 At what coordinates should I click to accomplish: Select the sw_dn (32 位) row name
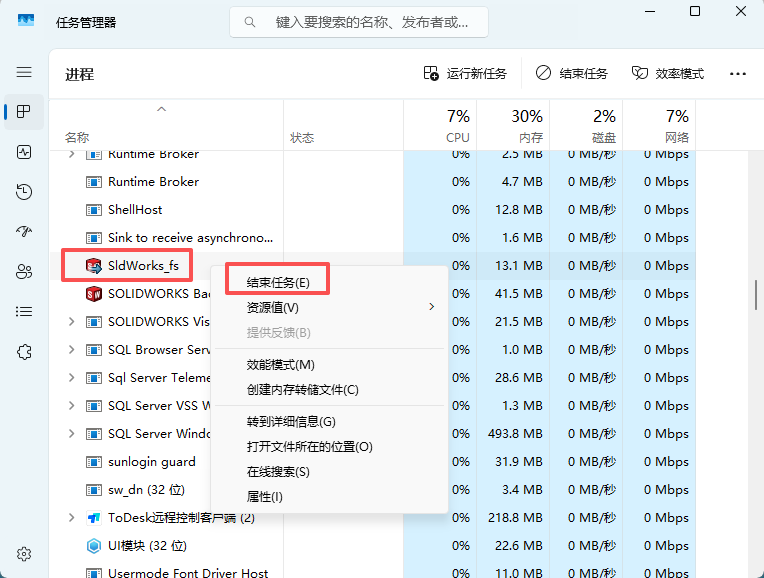pos(146,490)
